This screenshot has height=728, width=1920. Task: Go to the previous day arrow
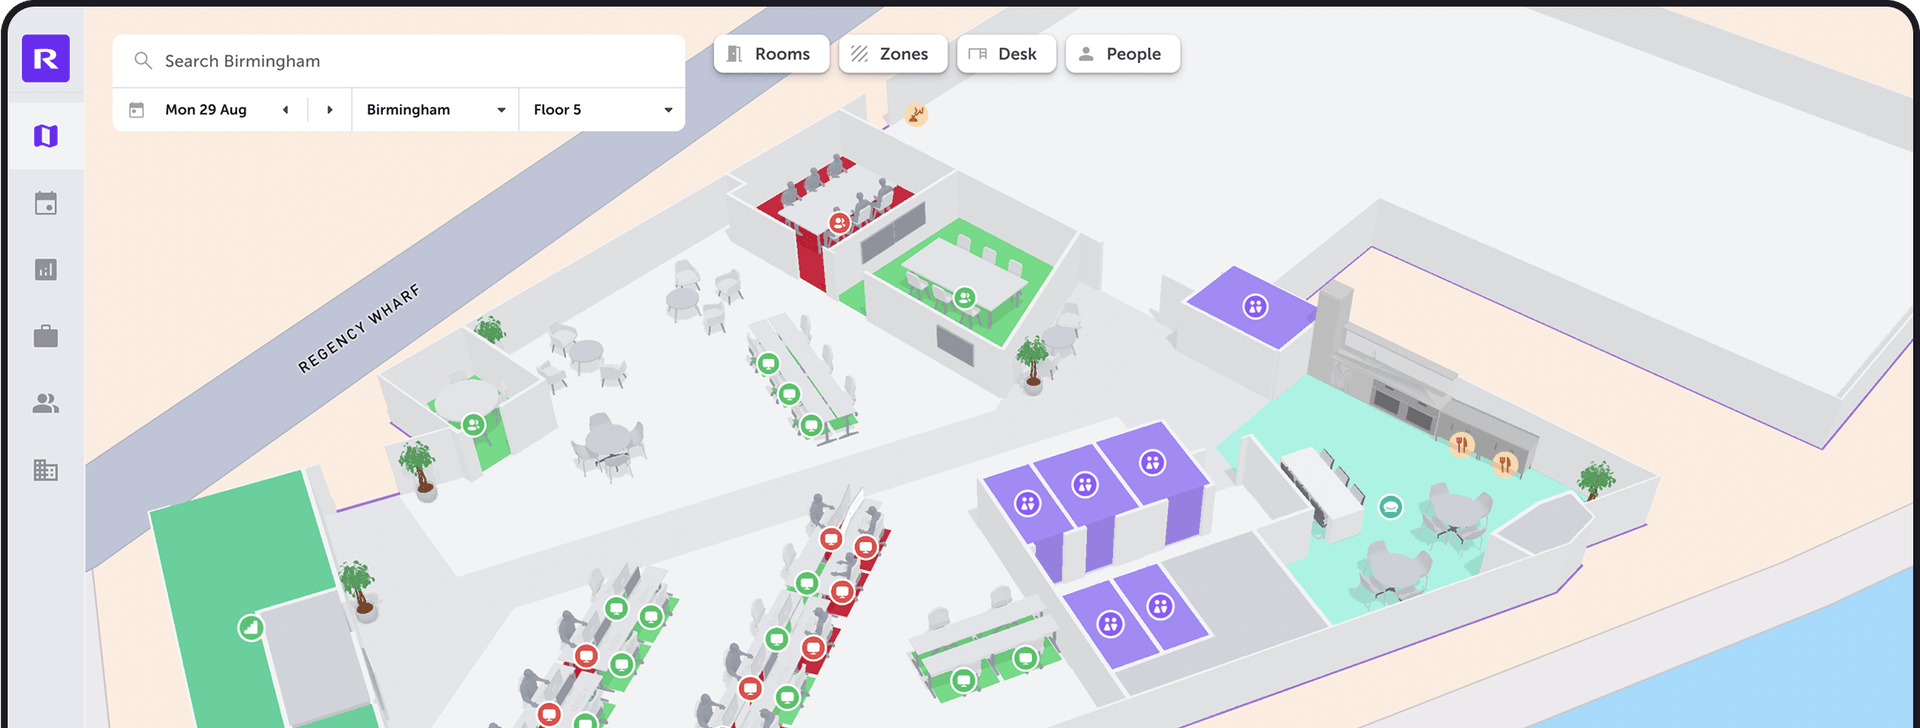[x=286, y=110]
